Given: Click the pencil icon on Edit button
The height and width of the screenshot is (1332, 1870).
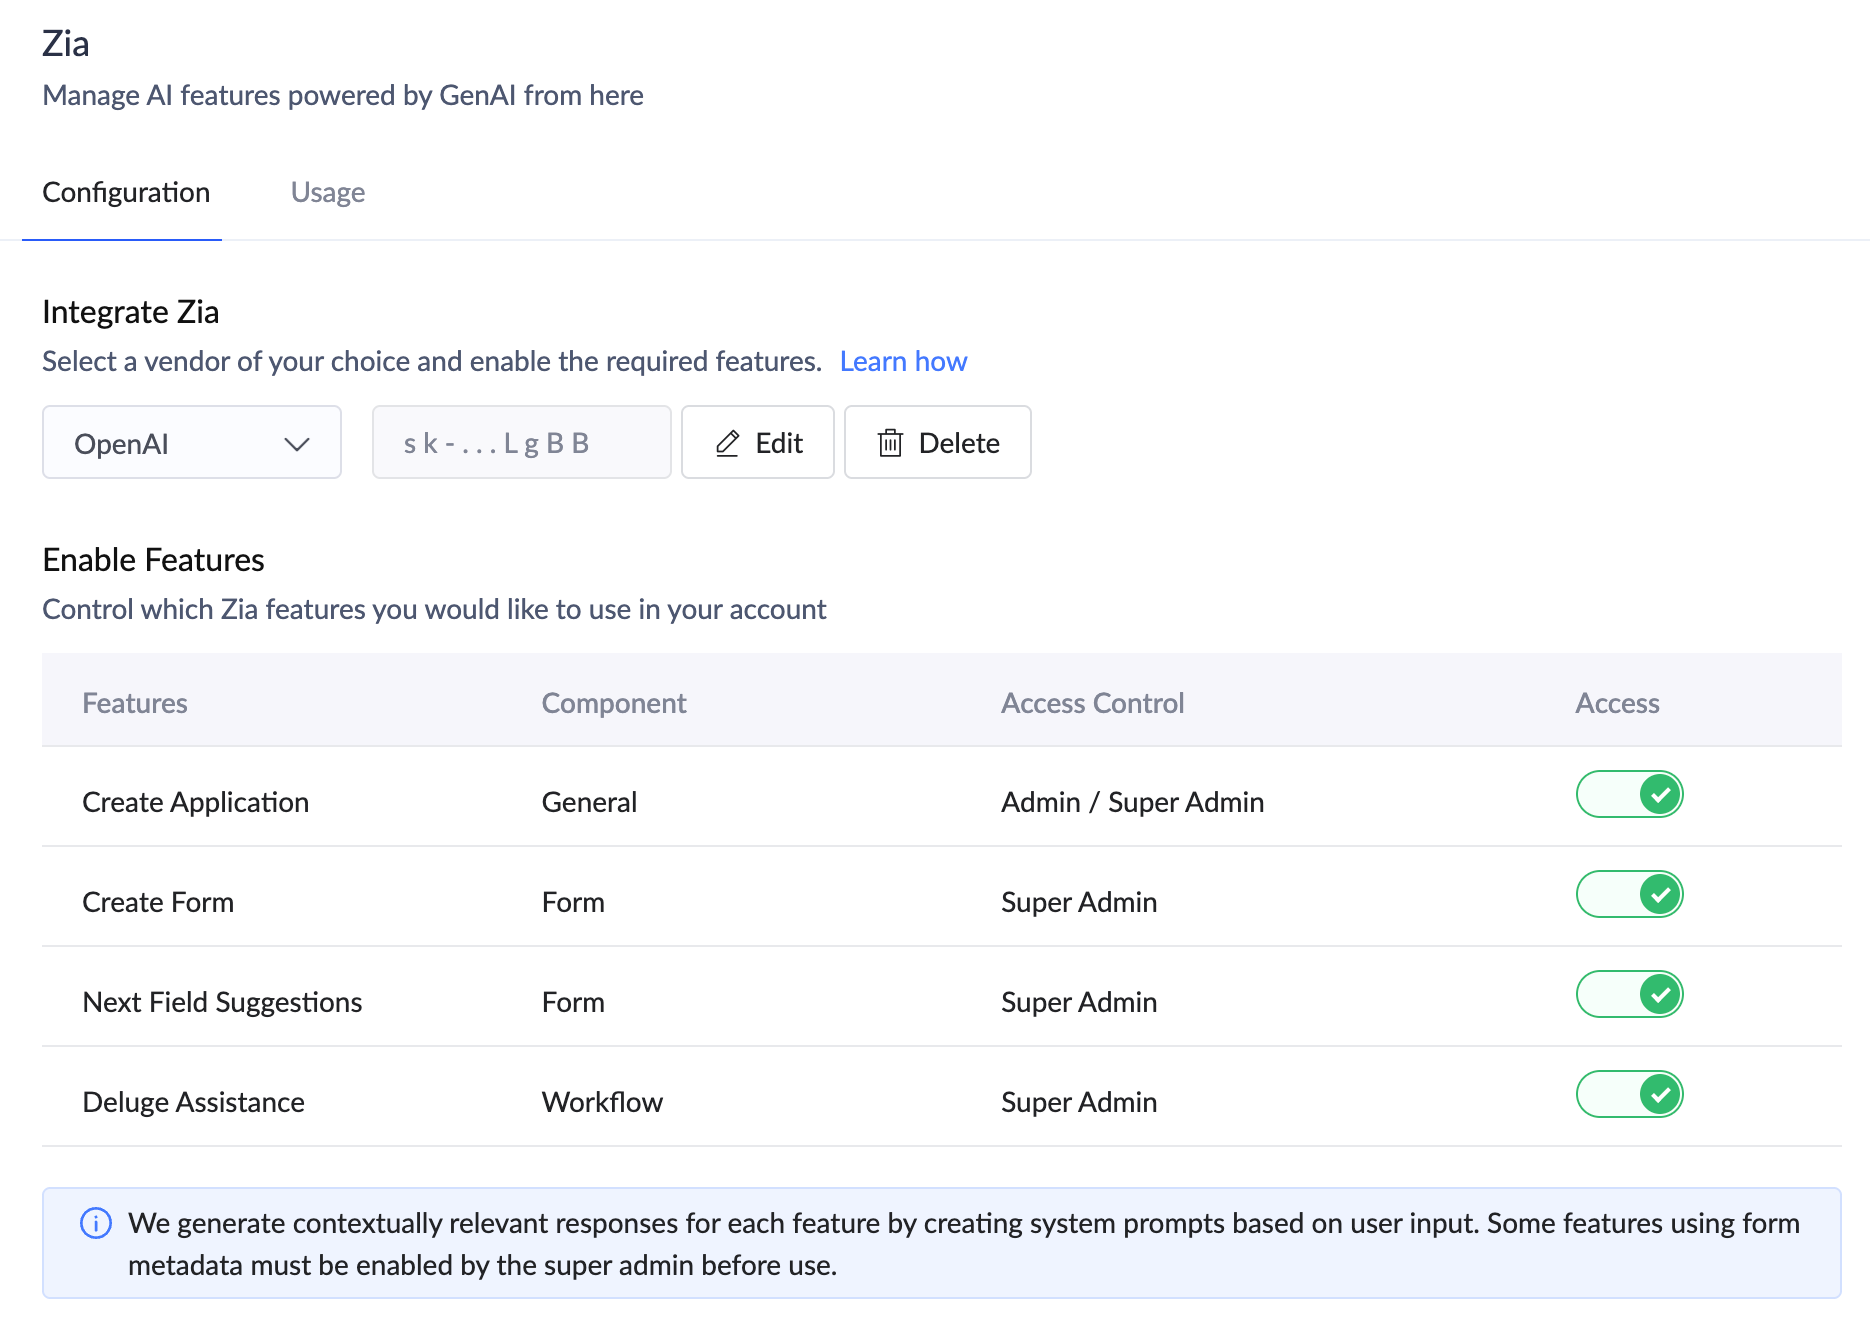Looking at the screenshot, I should pyautogui.click(x=728, y=443).
